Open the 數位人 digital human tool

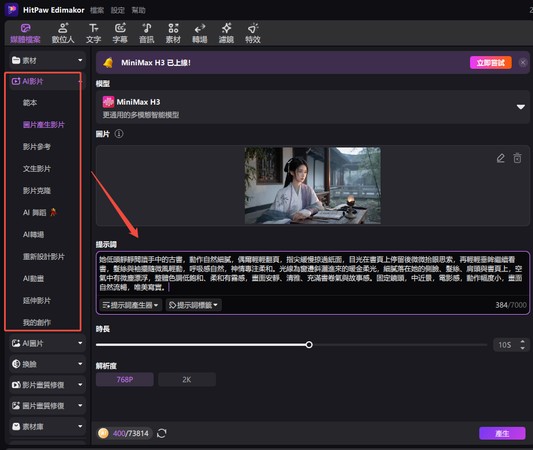[x=63, y=33]
